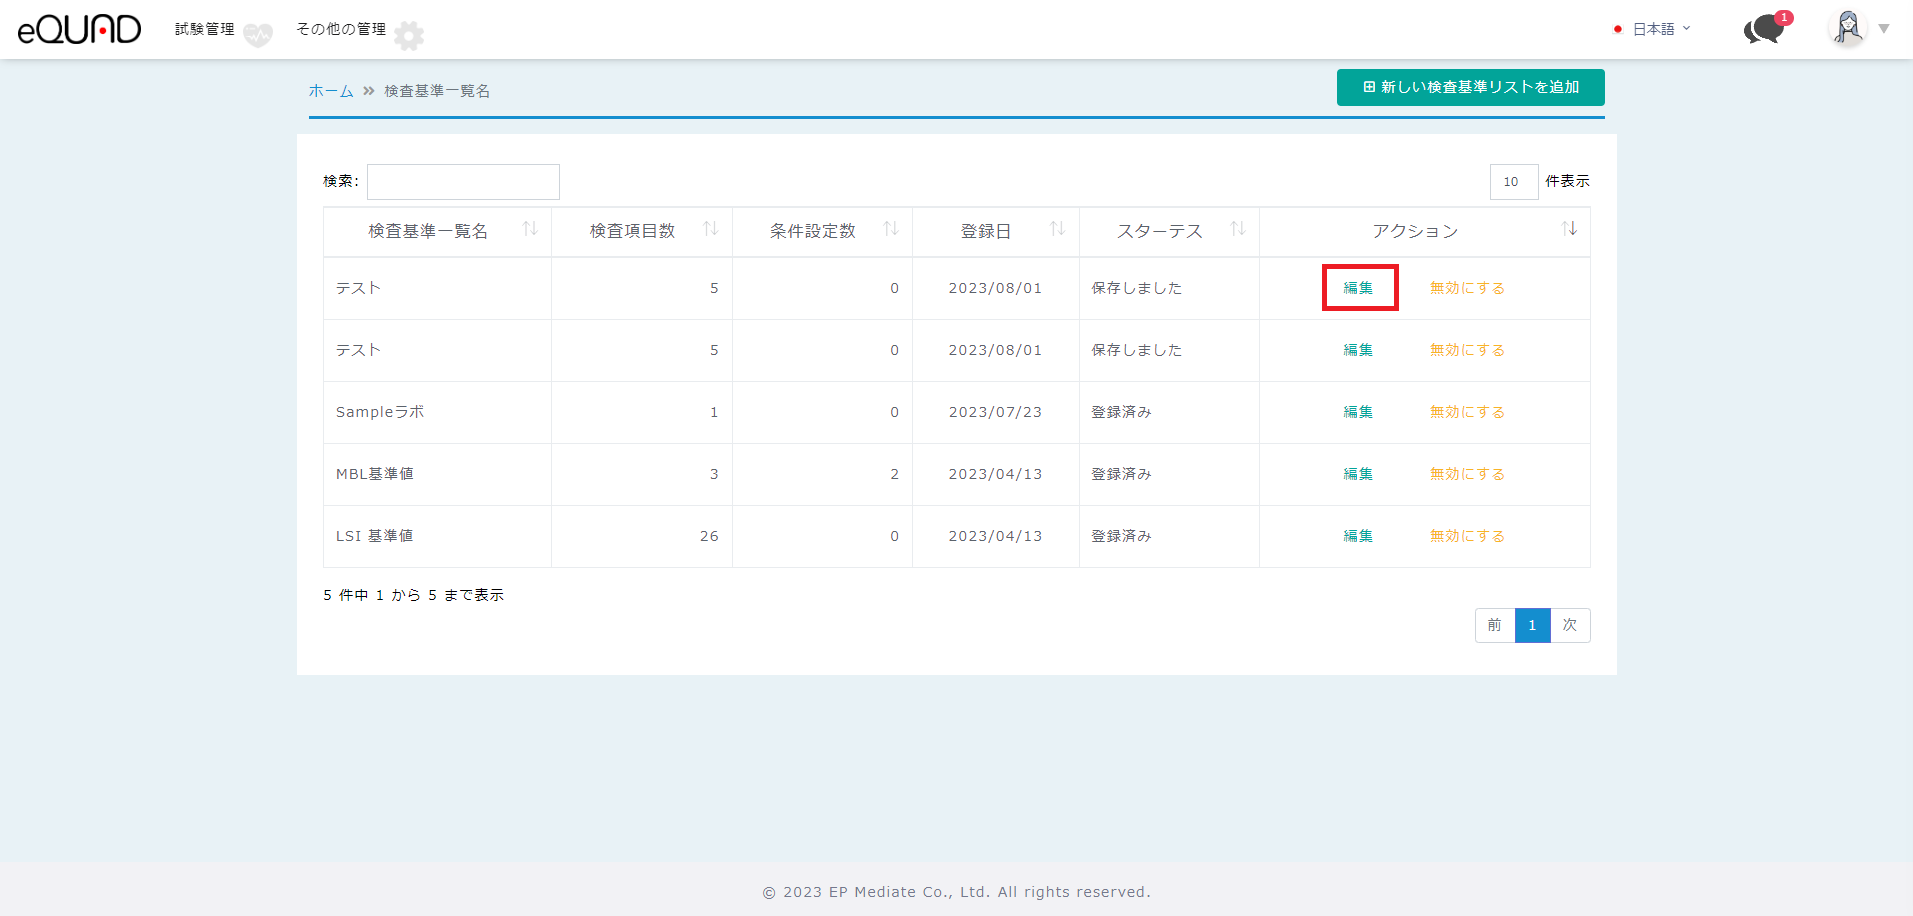Go to ホーム breadcrumb link
Image resolution: width=1913 pixels, height=916 pixels.
pyautogui.click(x=331, y=91)
